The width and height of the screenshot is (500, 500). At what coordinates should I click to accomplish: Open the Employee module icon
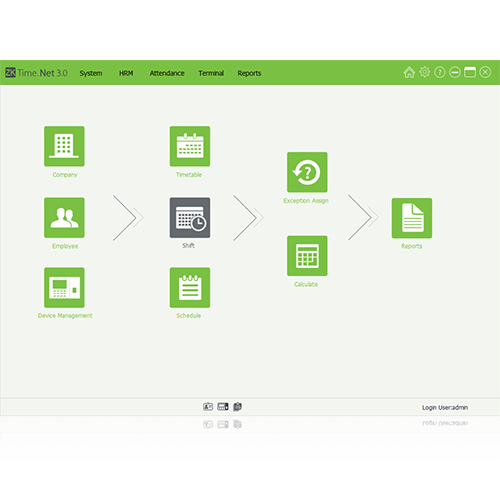[x=64, y=218]
